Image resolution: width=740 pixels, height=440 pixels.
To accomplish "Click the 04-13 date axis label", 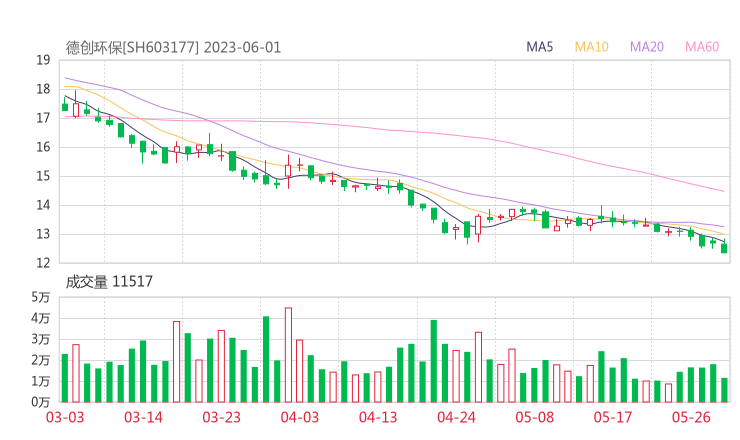I will point(378,417).
